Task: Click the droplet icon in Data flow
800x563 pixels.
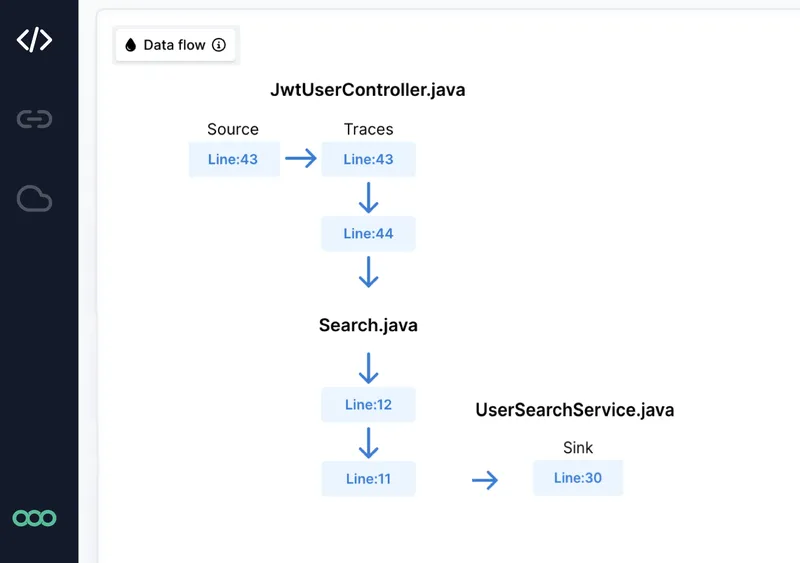Action: (130, 45)
